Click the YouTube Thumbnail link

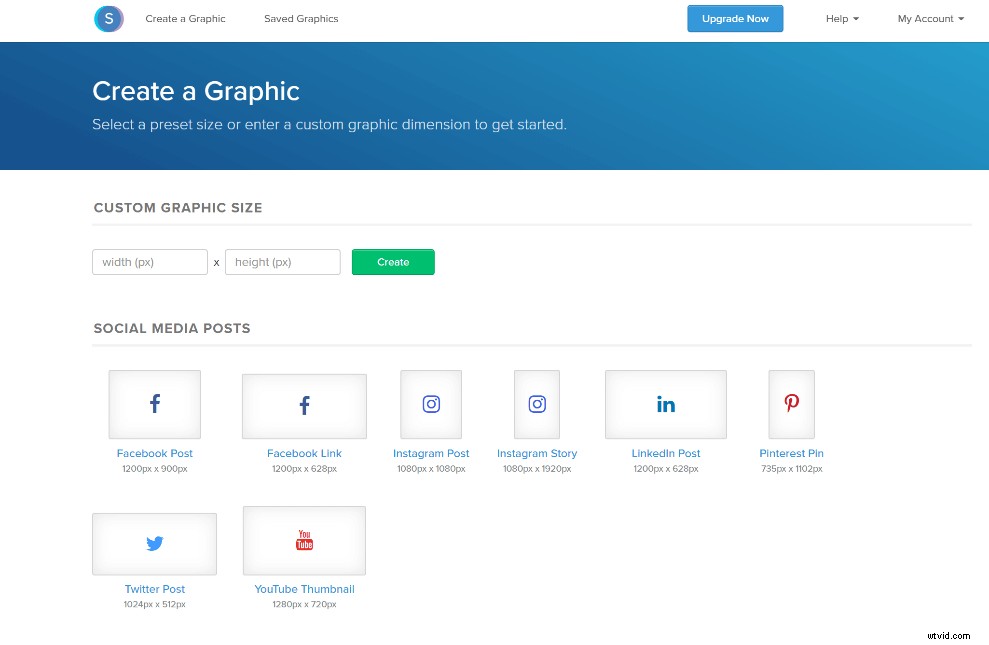(x=304, y=589)
